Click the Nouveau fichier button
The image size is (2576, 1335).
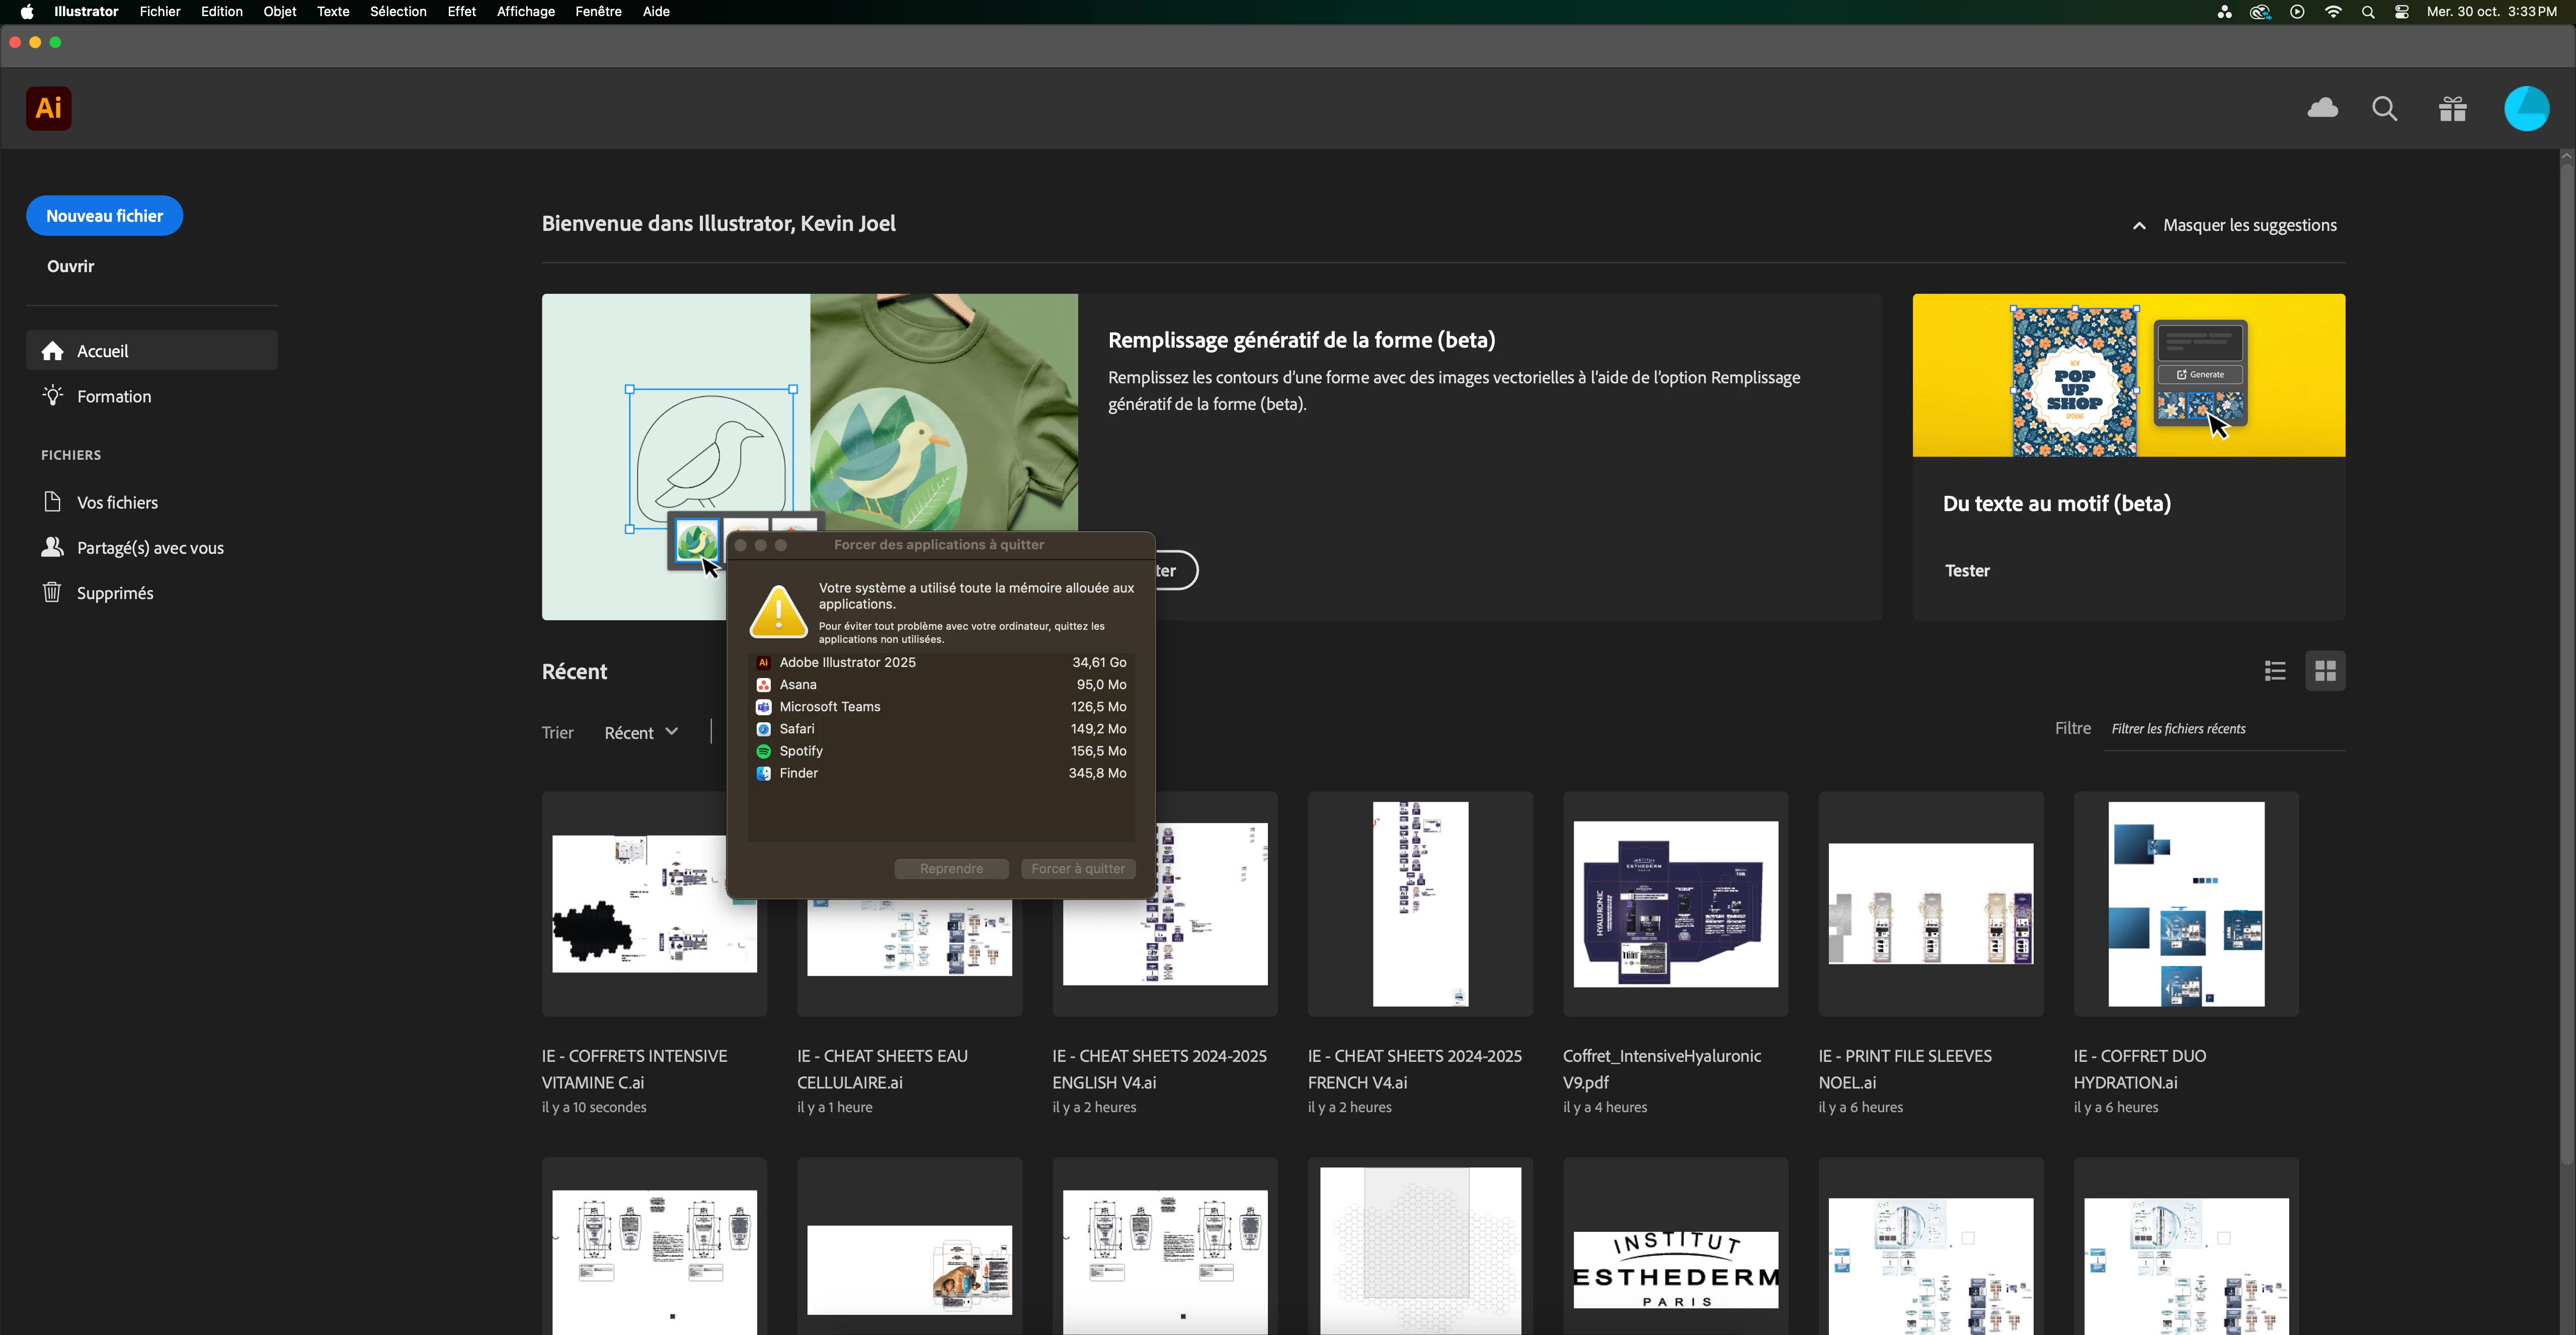(x=104, y=216)
